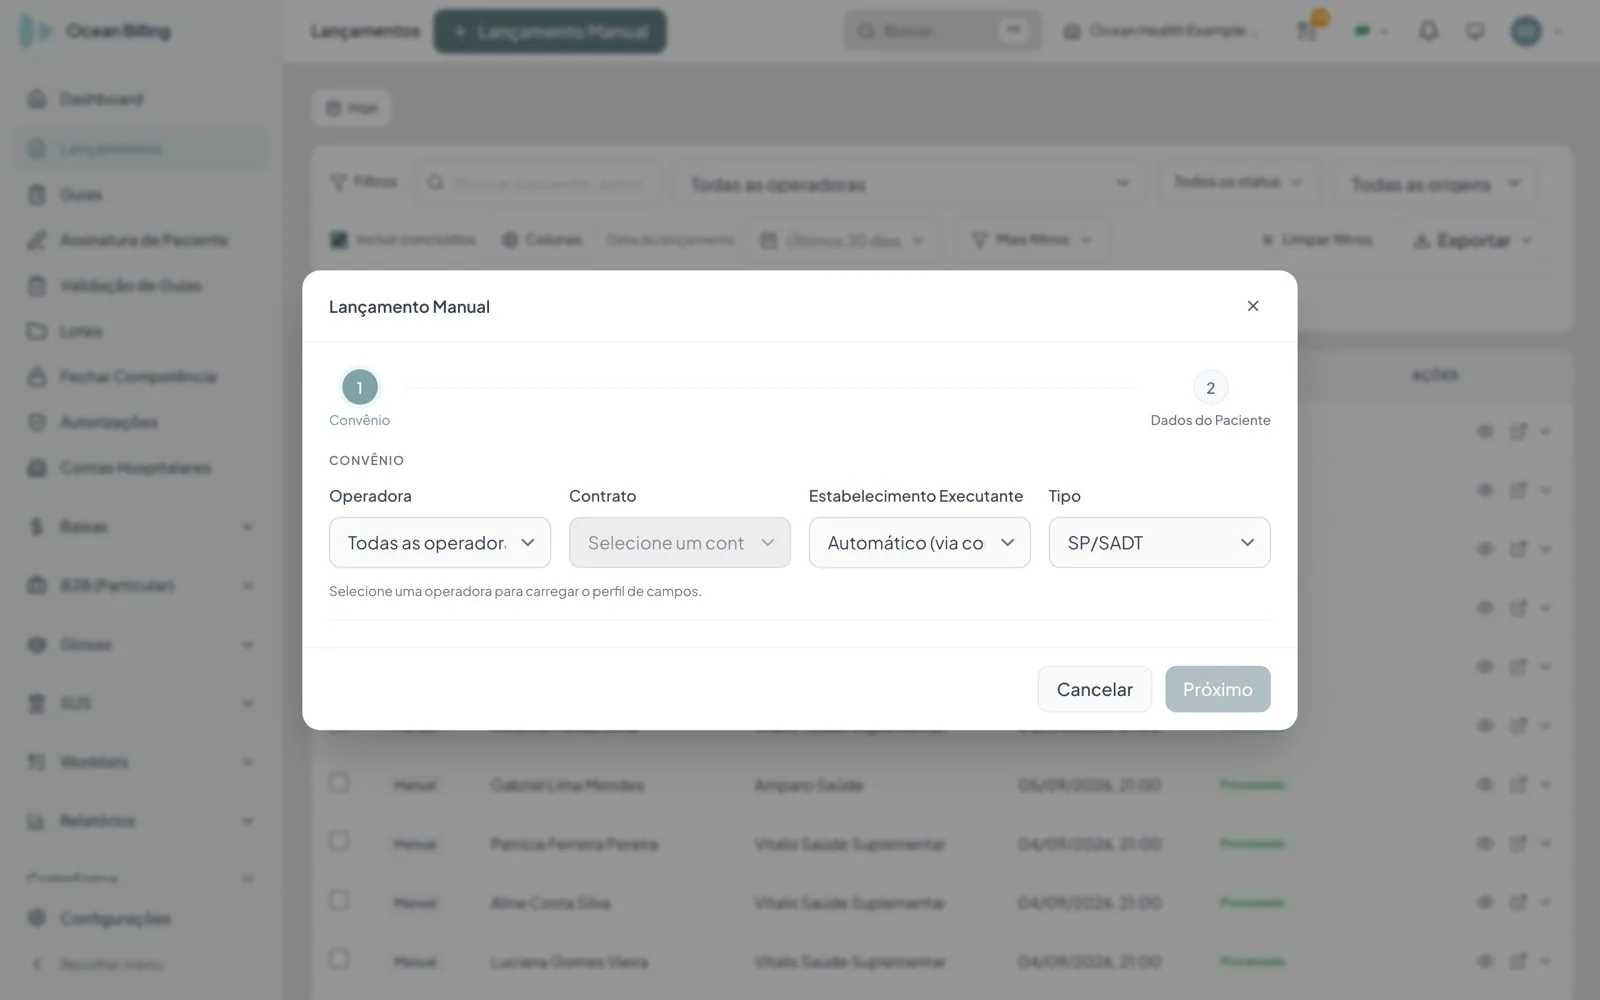Viewport: 1600px width, 1000px height.
Task: Expand the Glosas sidebar group
Action: coord(248,644)
